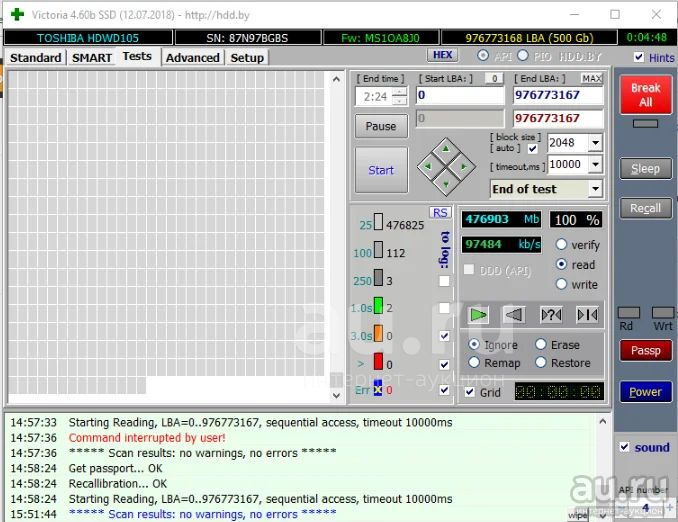
Task: Click the Start scan button
Action: point(381,170)
